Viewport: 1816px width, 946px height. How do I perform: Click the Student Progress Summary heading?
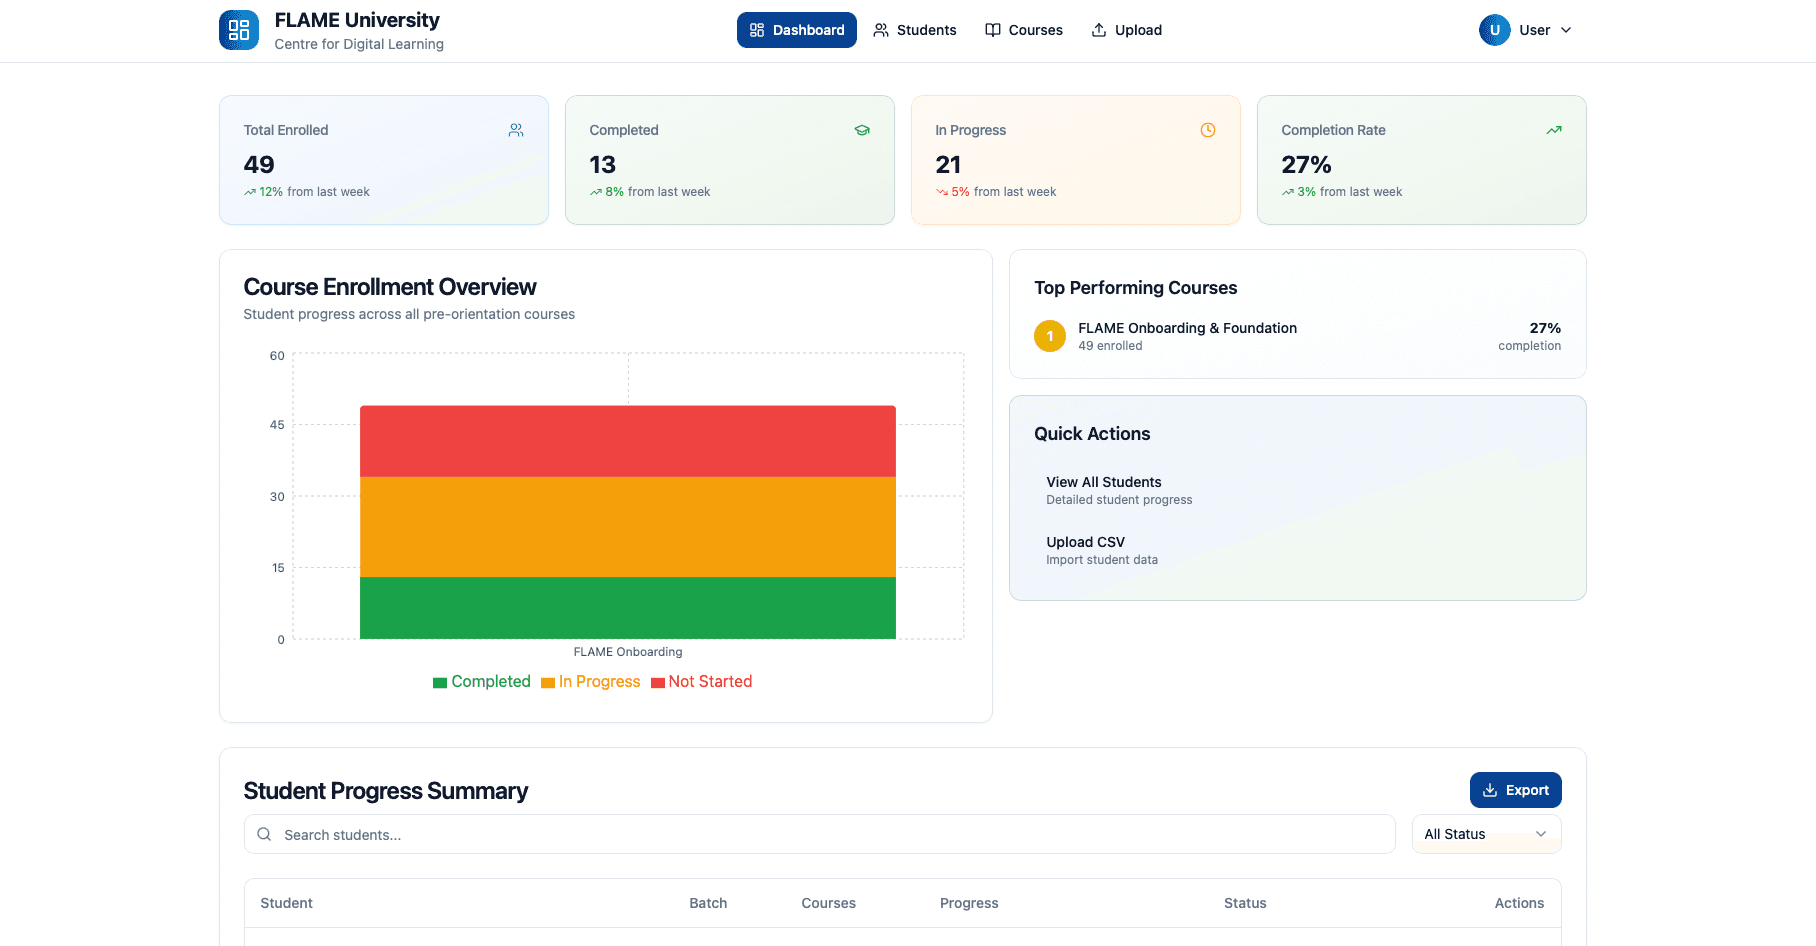(x=386, y=791)
